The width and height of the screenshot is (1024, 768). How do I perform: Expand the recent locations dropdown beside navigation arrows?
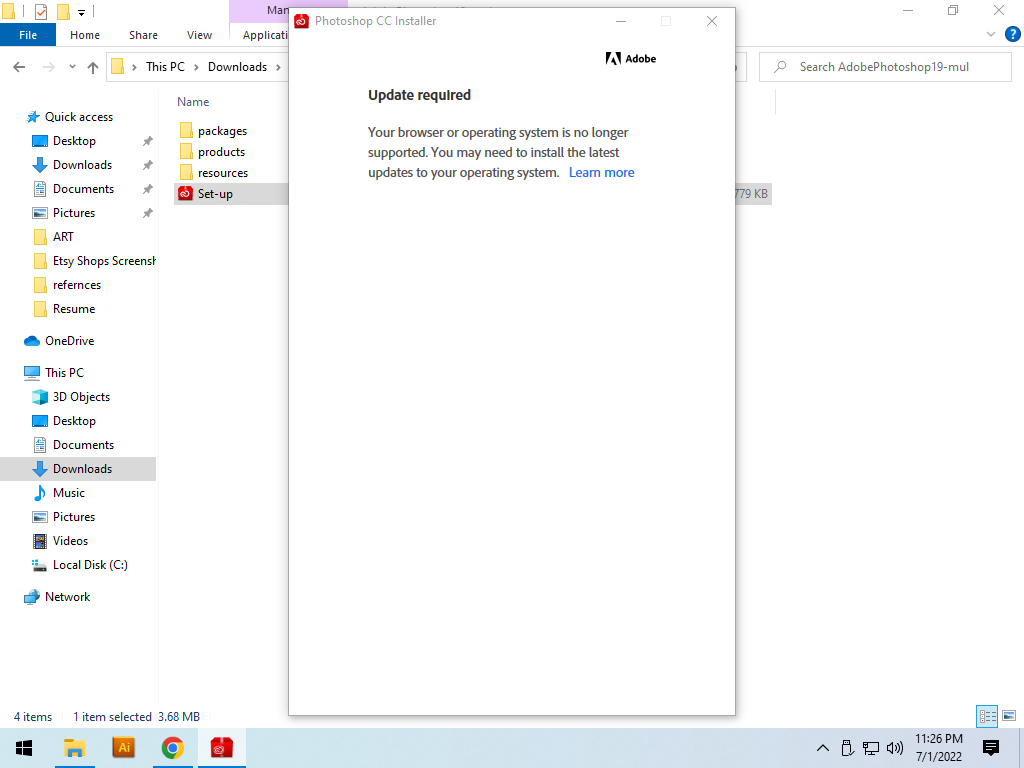pyautogui.click(x=70, y=66)
